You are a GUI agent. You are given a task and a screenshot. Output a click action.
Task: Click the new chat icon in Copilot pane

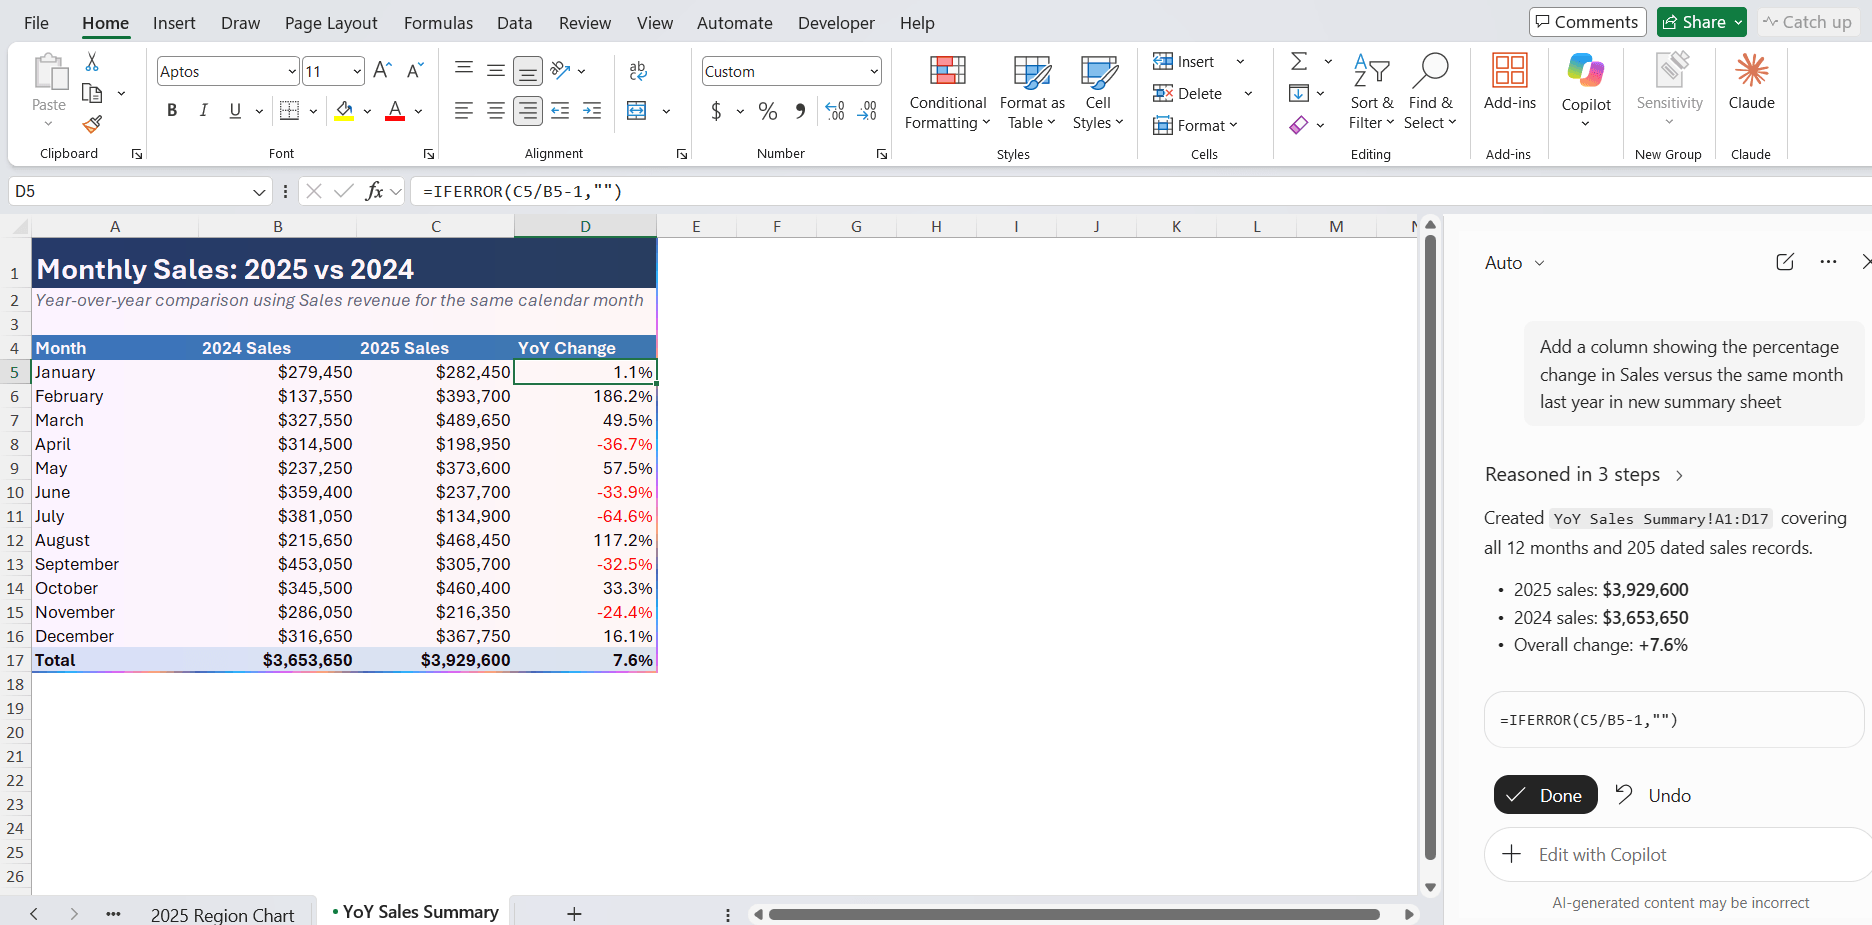click(1785, 262)
